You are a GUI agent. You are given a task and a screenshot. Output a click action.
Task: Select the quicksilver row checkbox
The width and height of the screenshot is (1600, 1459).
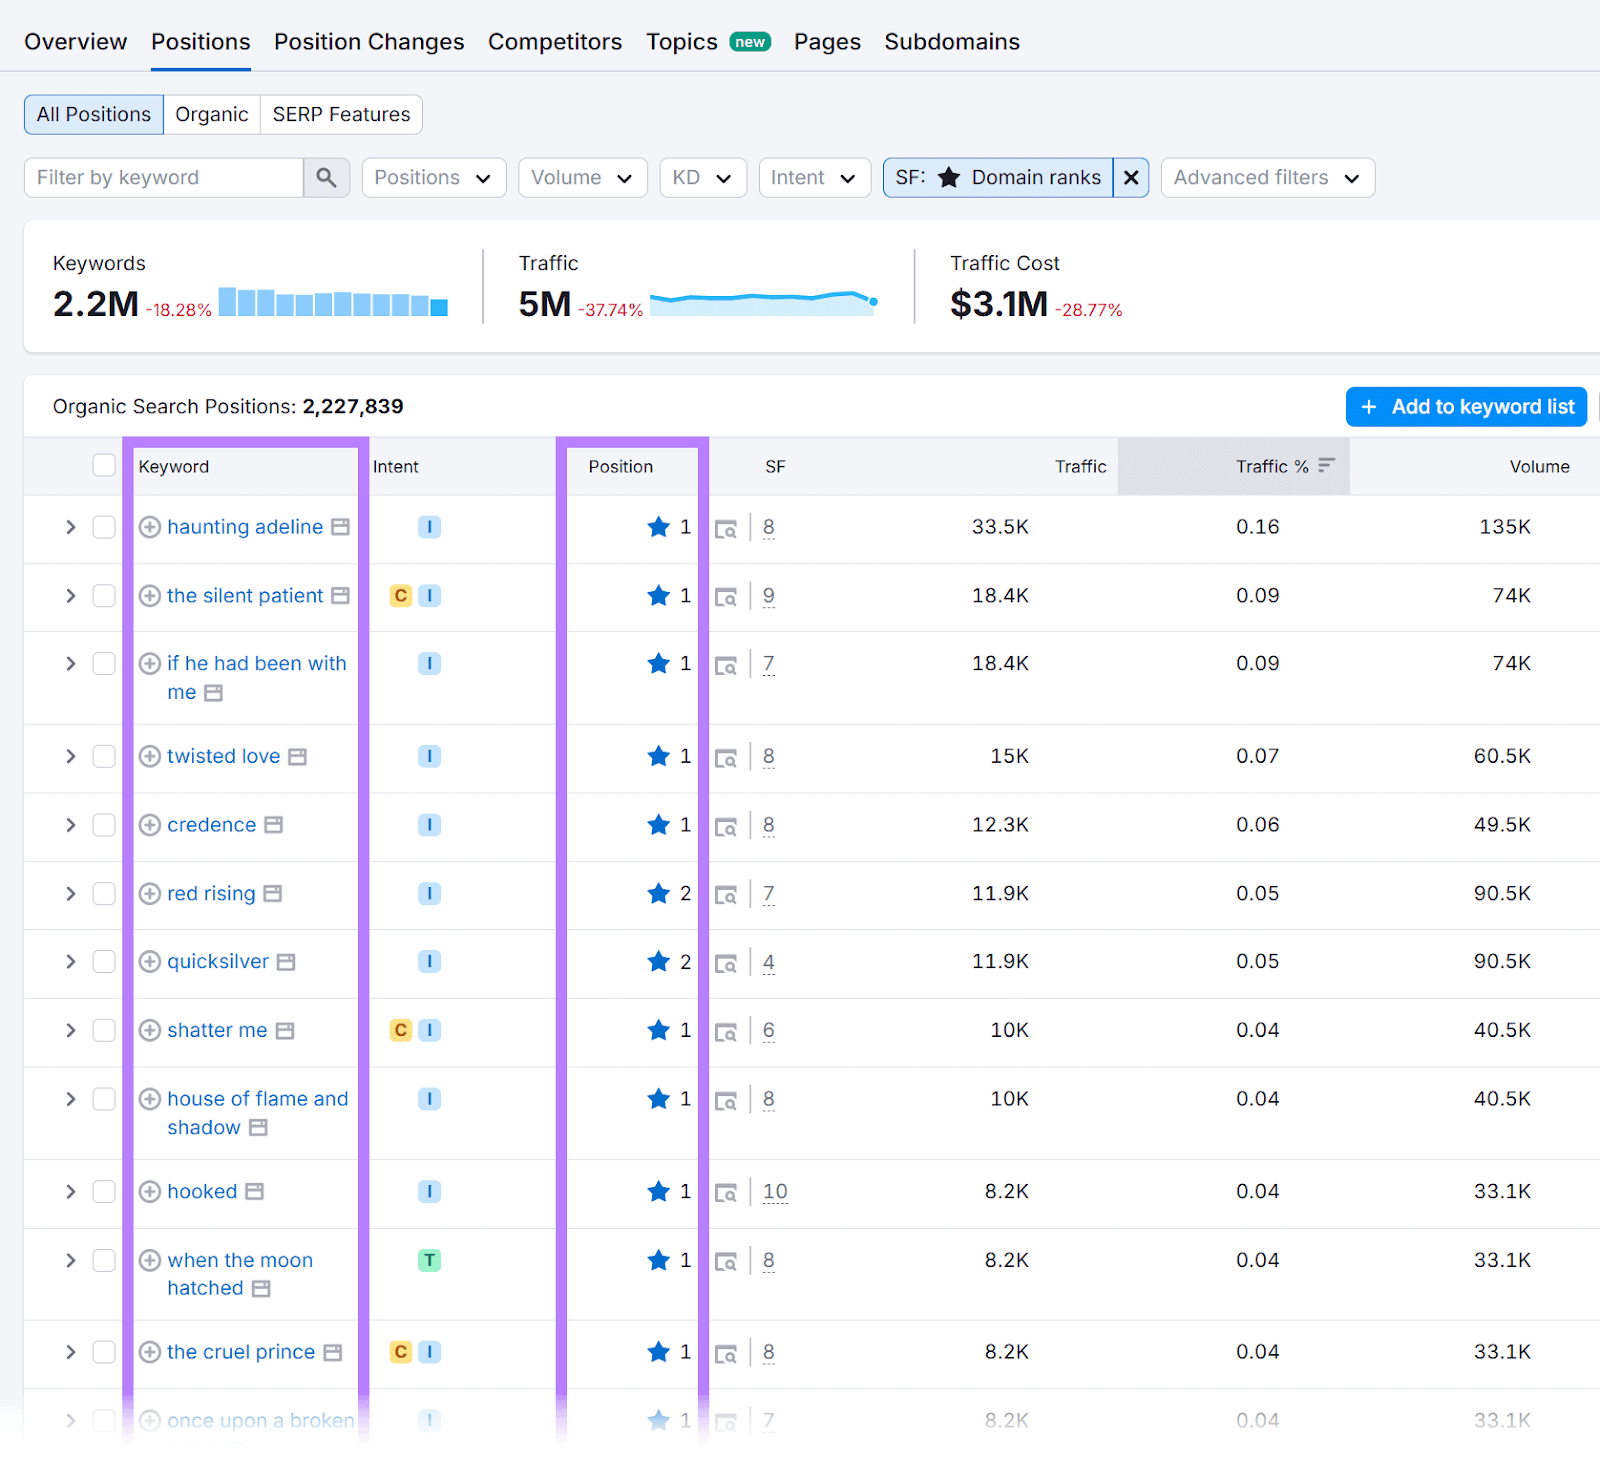coord(104,962)
